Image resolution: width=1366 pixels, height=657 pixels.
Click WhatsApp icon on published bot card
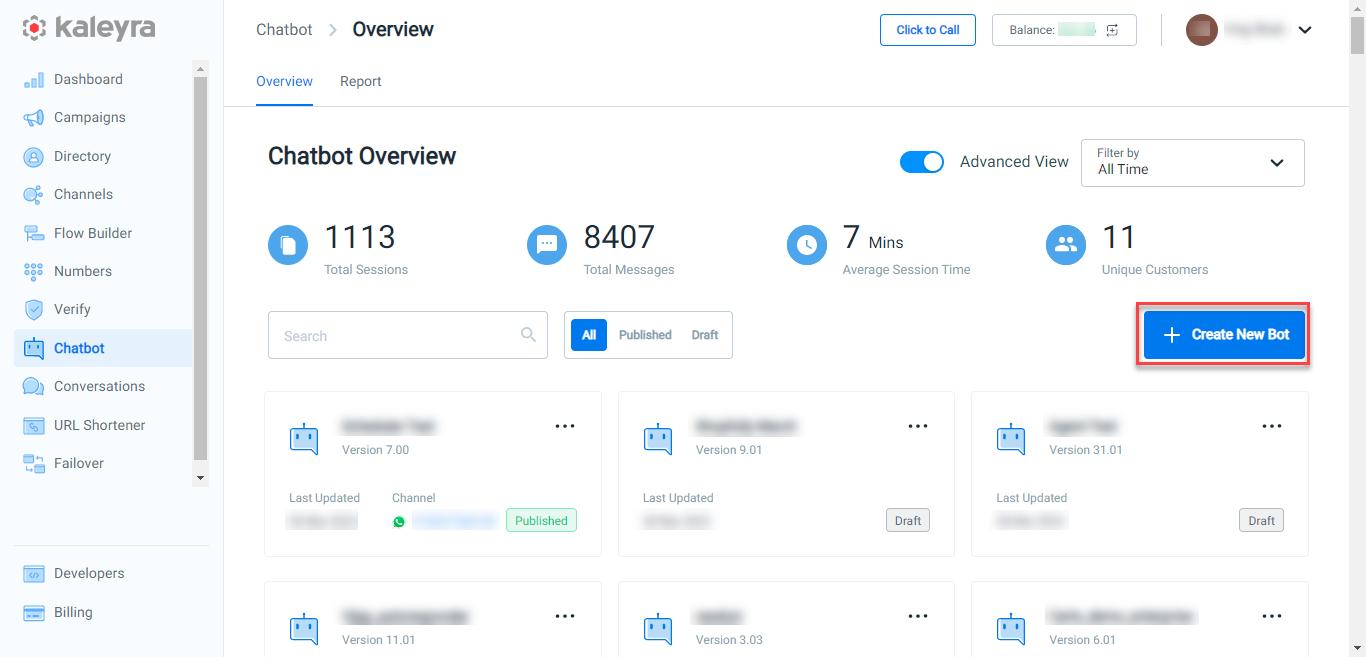click(399, 521)
